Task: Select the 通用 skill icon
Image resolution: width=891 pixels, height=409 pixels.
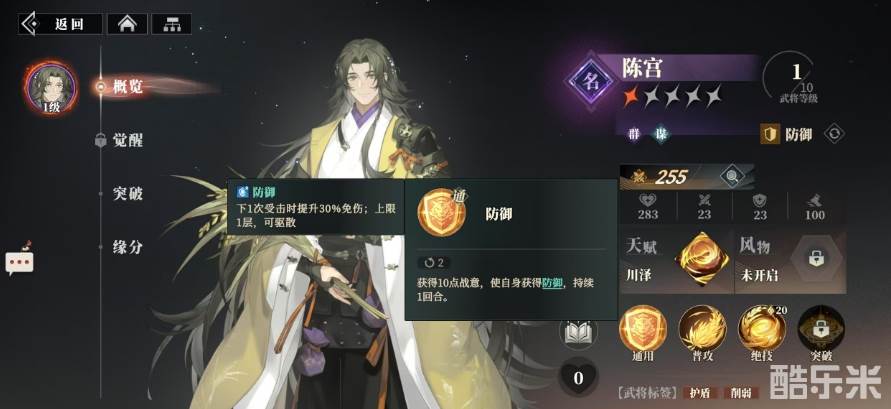Action: point(643,329)
